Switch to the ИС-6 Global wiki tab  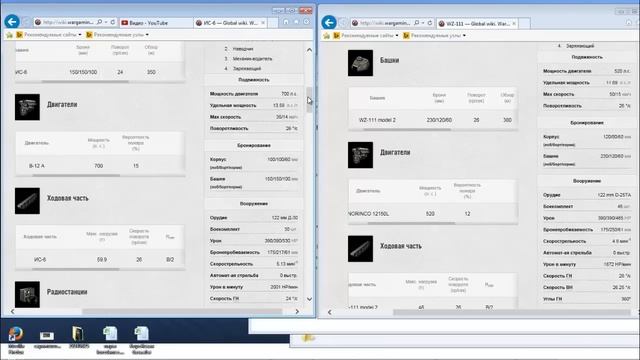coord(230,23)
